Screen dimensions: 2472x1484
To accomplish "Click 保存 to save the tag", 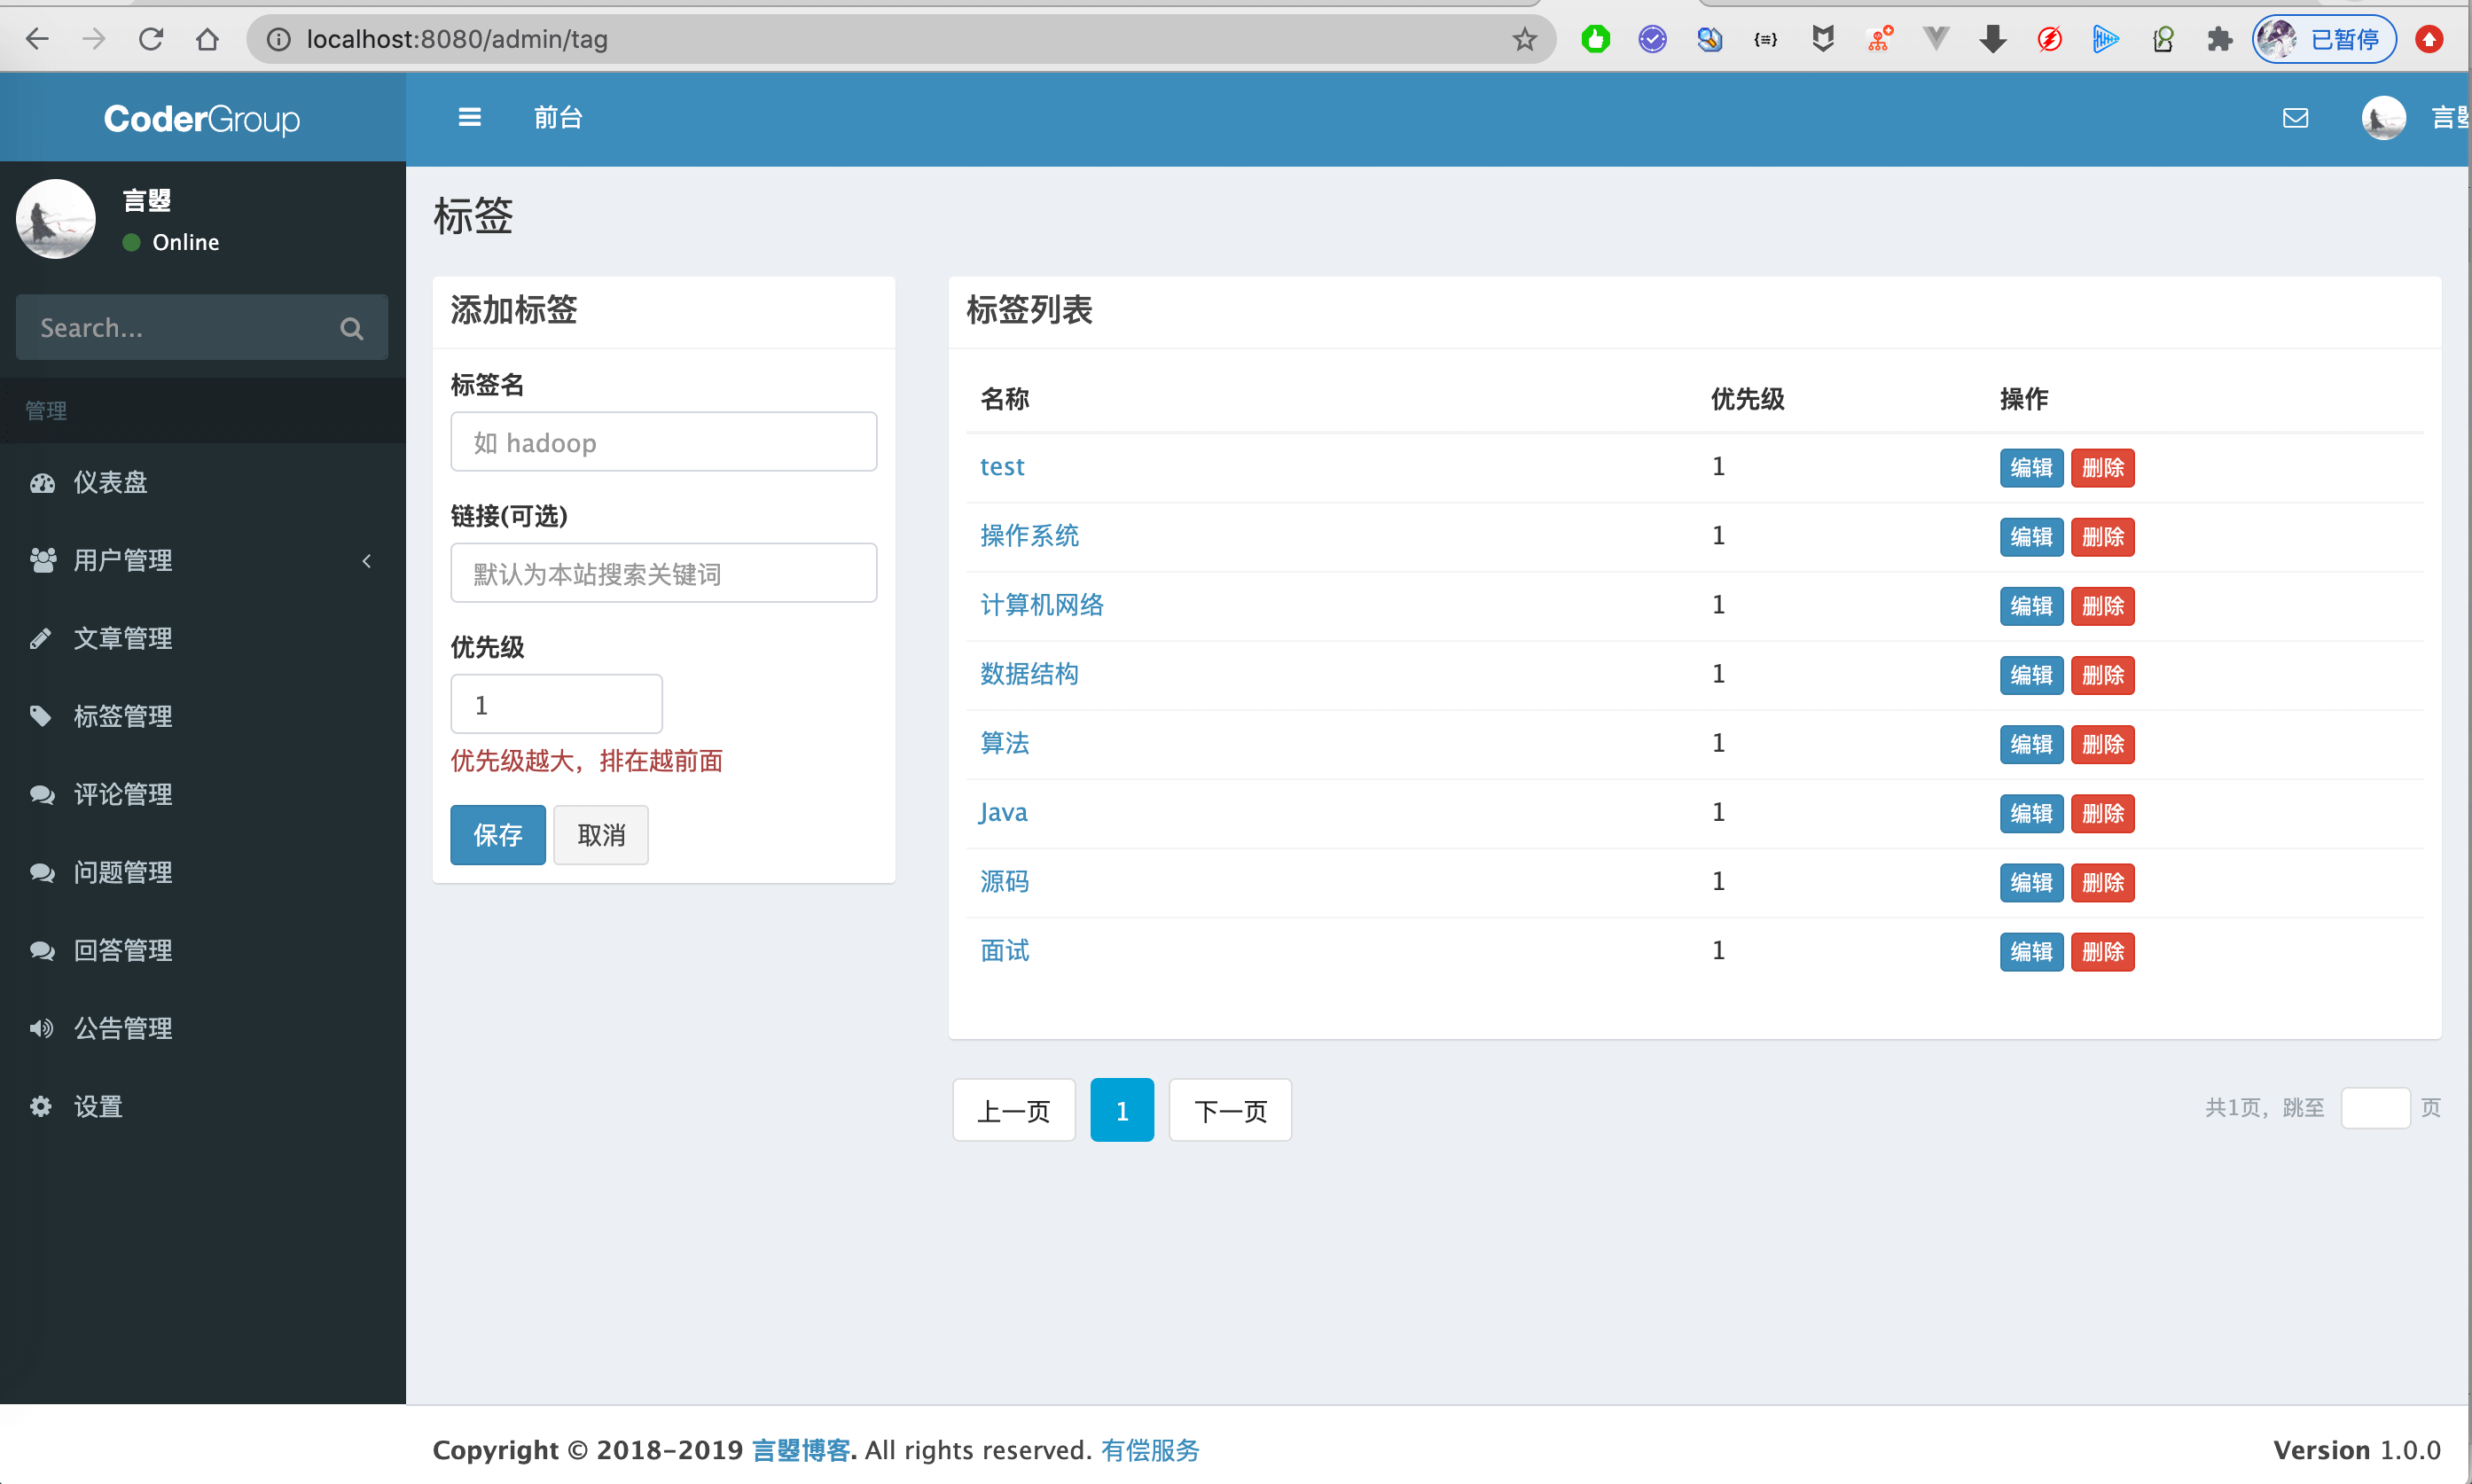I will 497,834.
